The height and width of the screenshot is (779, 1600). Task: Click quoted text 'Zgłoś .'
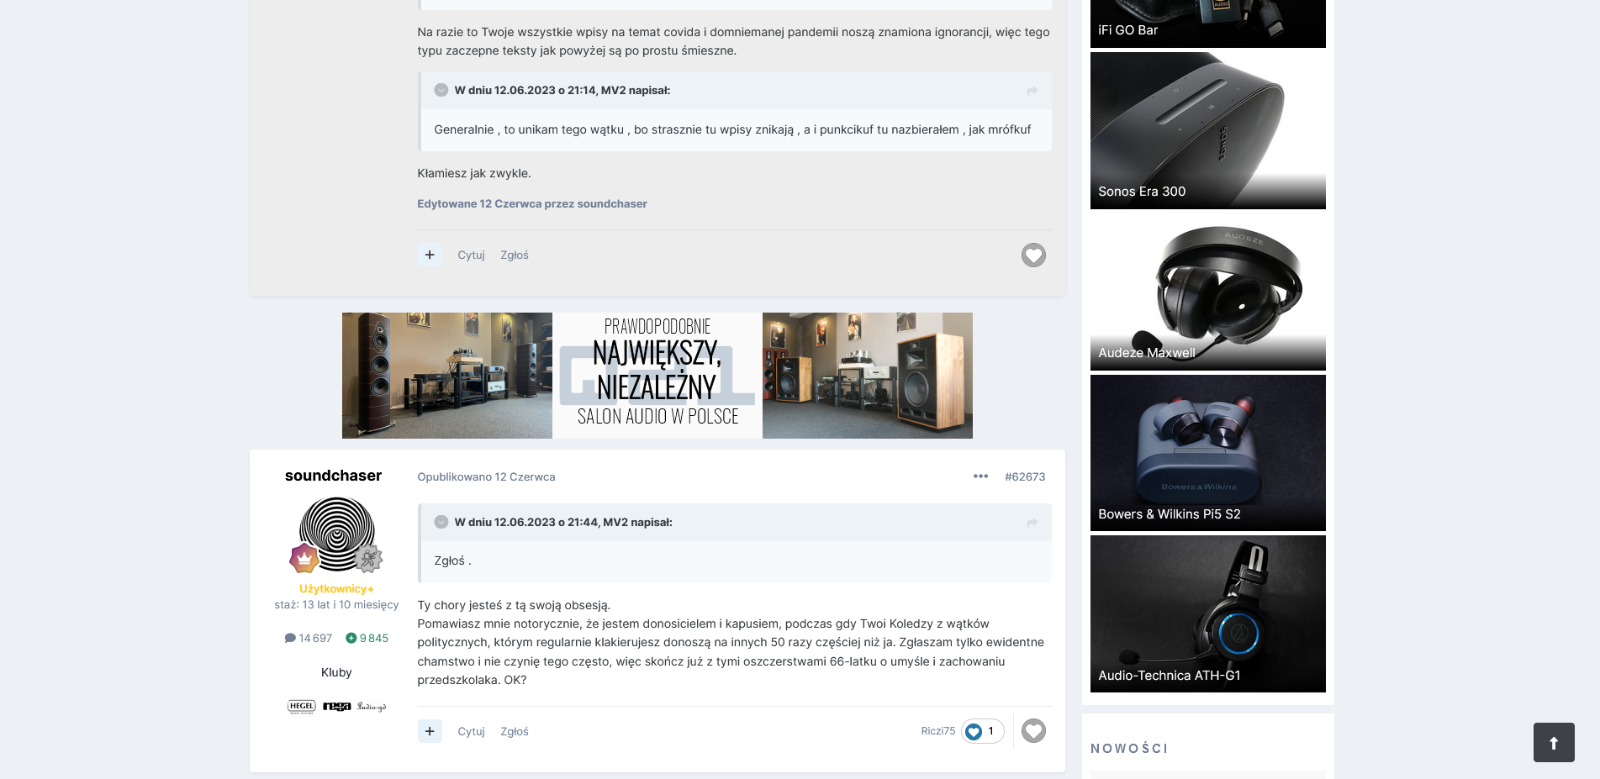[453, 561]
